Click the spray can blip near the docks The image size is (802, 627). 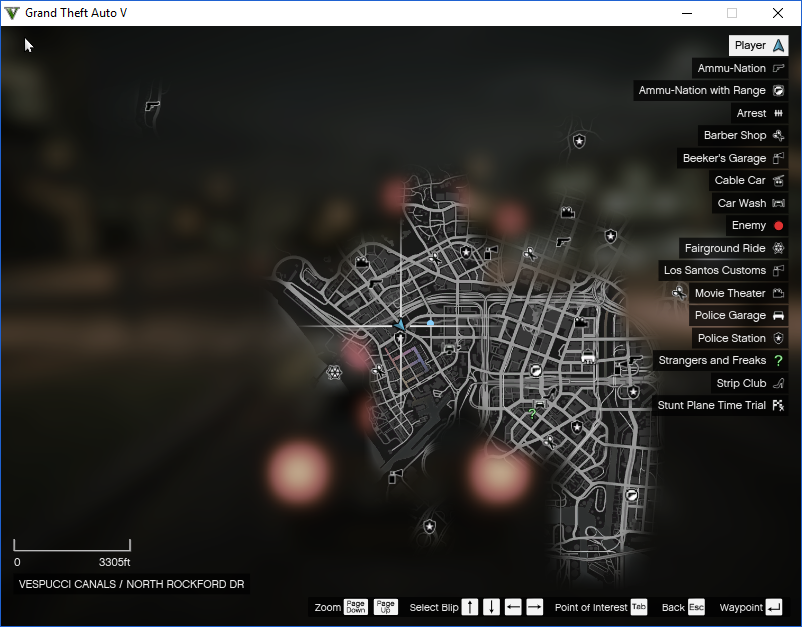[x=395, y=477]
